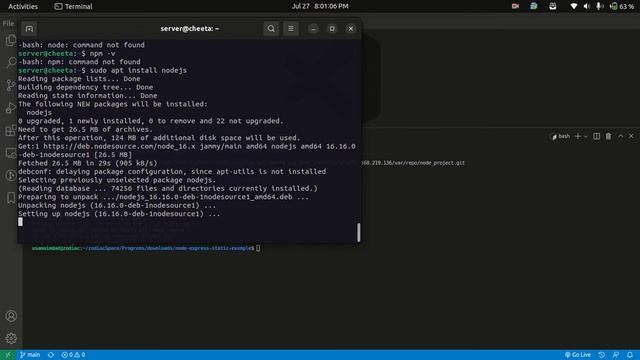Open a new tab in the GNOME Terminal

coord(29,29)
